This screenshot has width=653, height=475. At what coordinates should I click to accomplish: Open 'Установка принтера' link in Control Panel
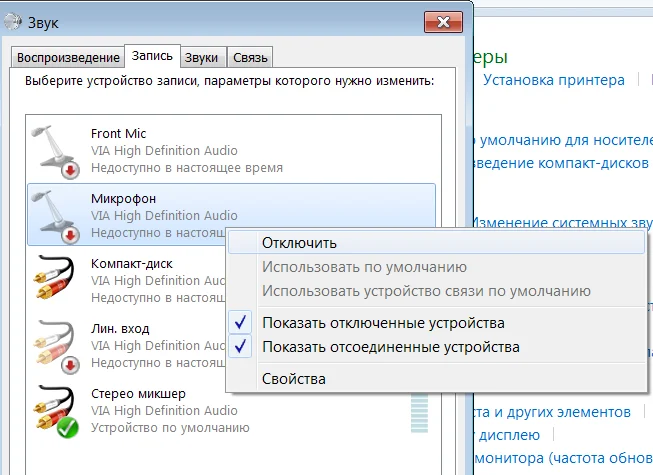[x=553, y=80]
